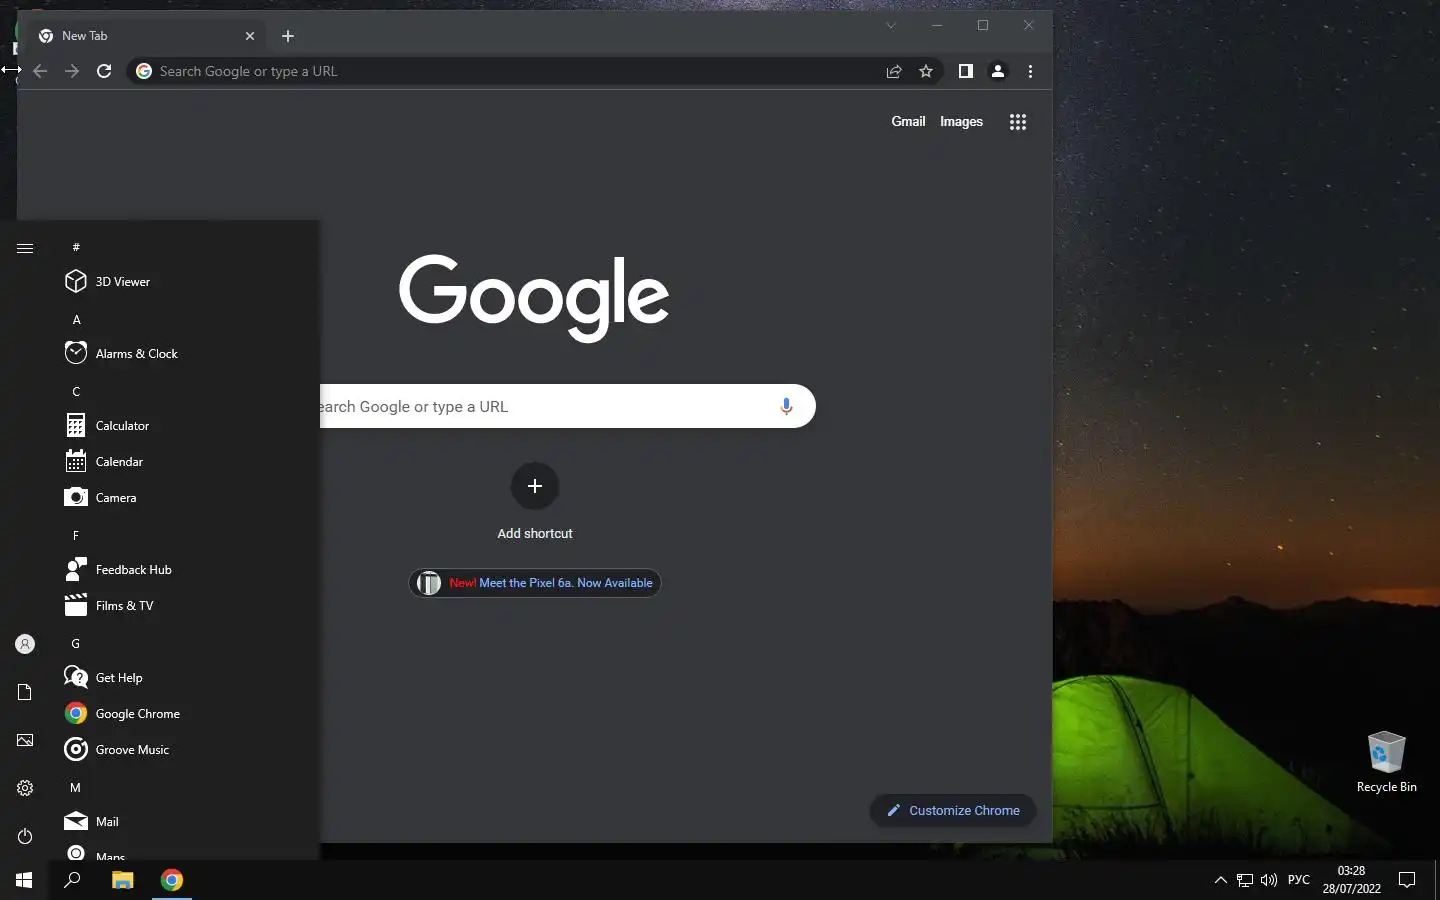The height and width of the screenshot is (900, 1440).
Task: Open volume control in system tray
Action: (x=1269, y=880)
